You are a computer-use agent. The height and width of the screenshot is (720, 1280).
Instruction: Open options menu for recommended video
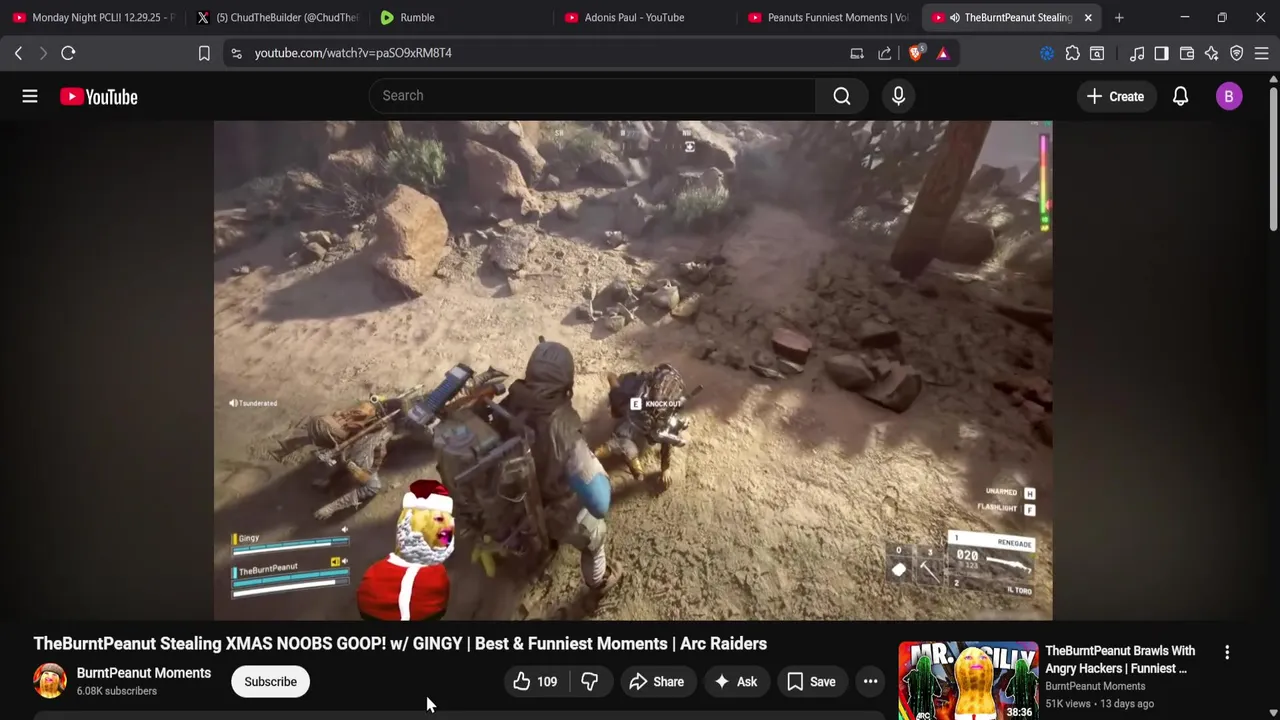pyautogui.click(x=1227, y=652)
